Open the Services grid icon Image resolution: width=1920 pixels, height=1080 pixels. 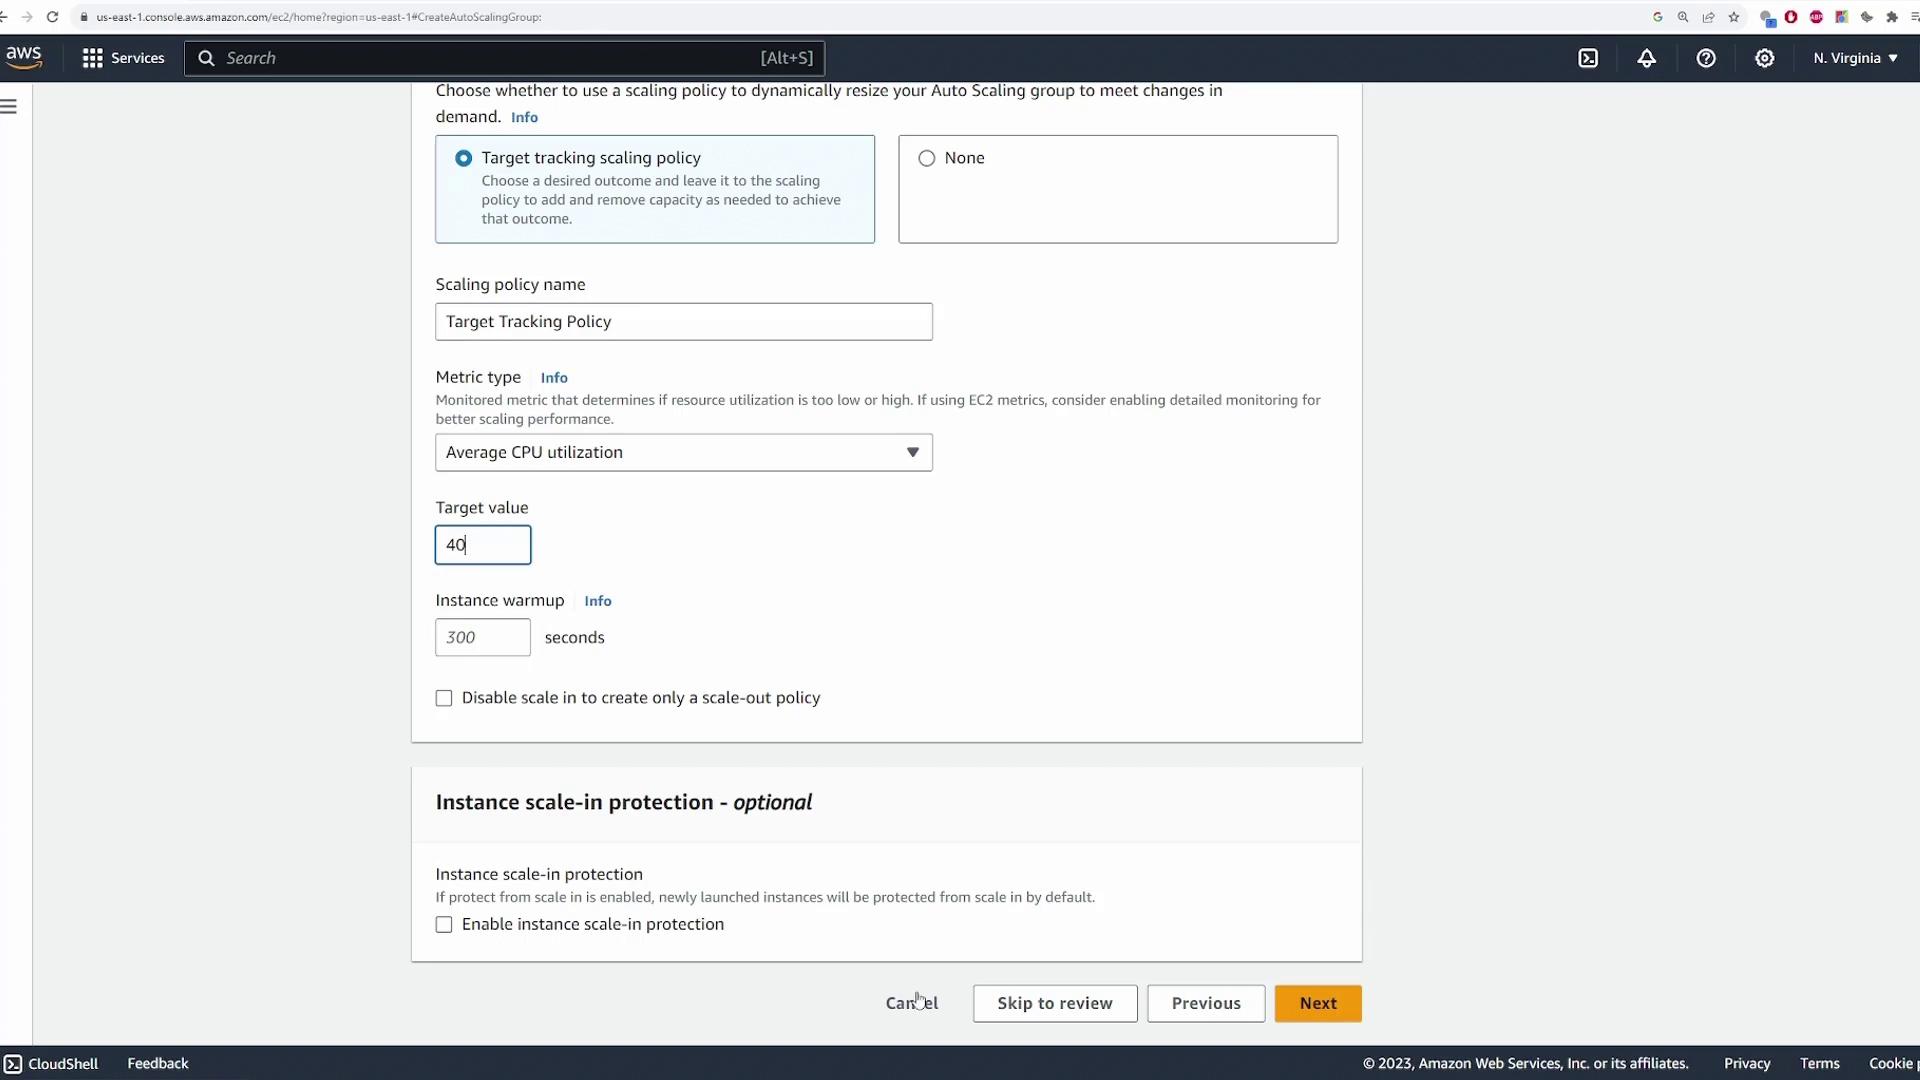(x=93, y=58)
